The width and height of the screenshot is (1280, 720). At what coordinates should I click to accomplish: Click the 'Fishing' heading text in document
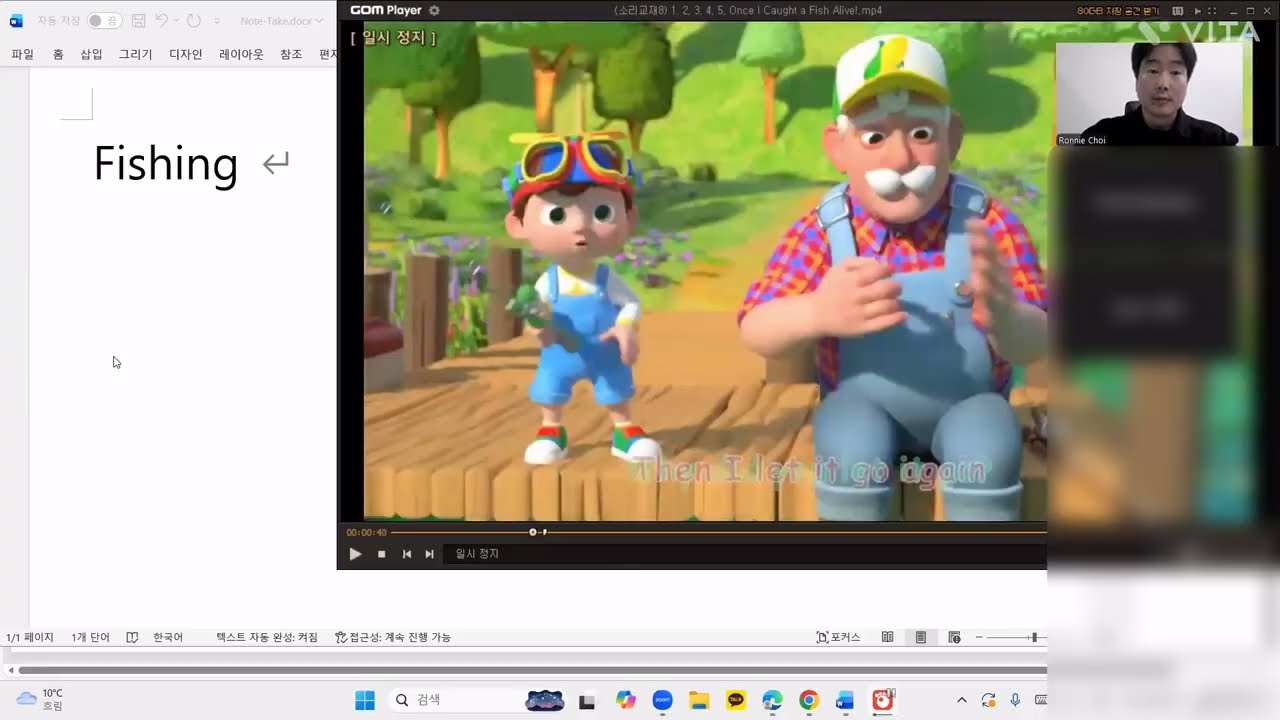click(x=165, y=164)
